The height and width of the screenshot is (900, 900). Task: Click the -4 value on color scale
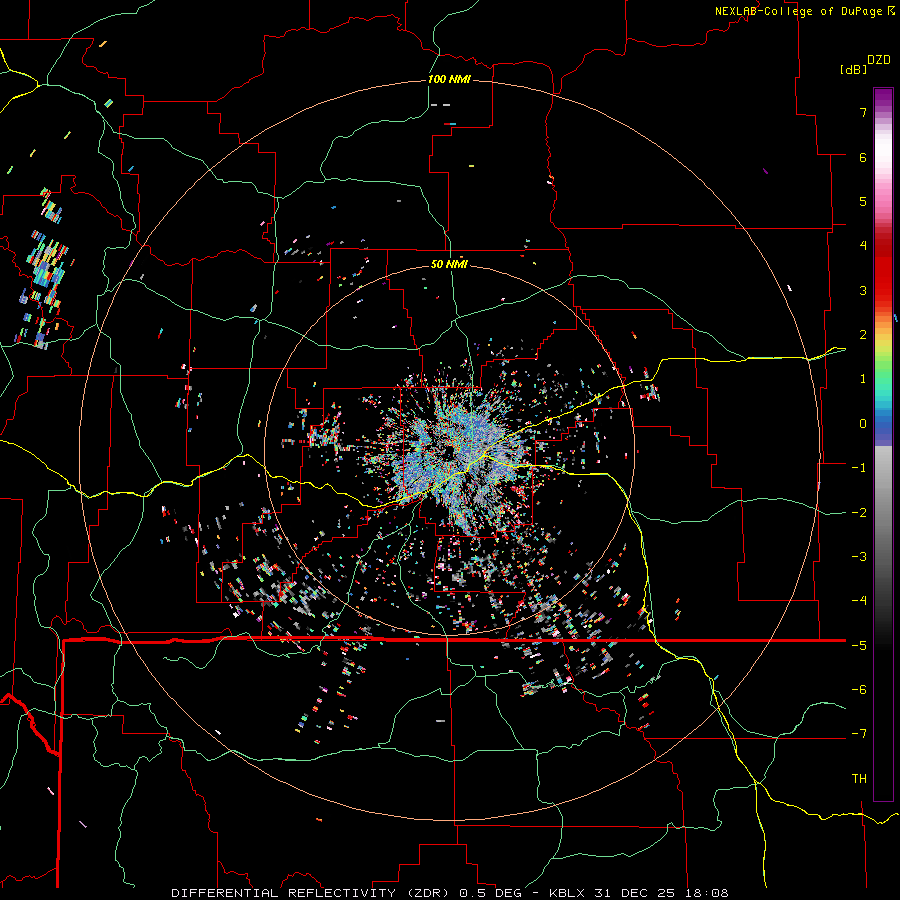coord(859,601)
